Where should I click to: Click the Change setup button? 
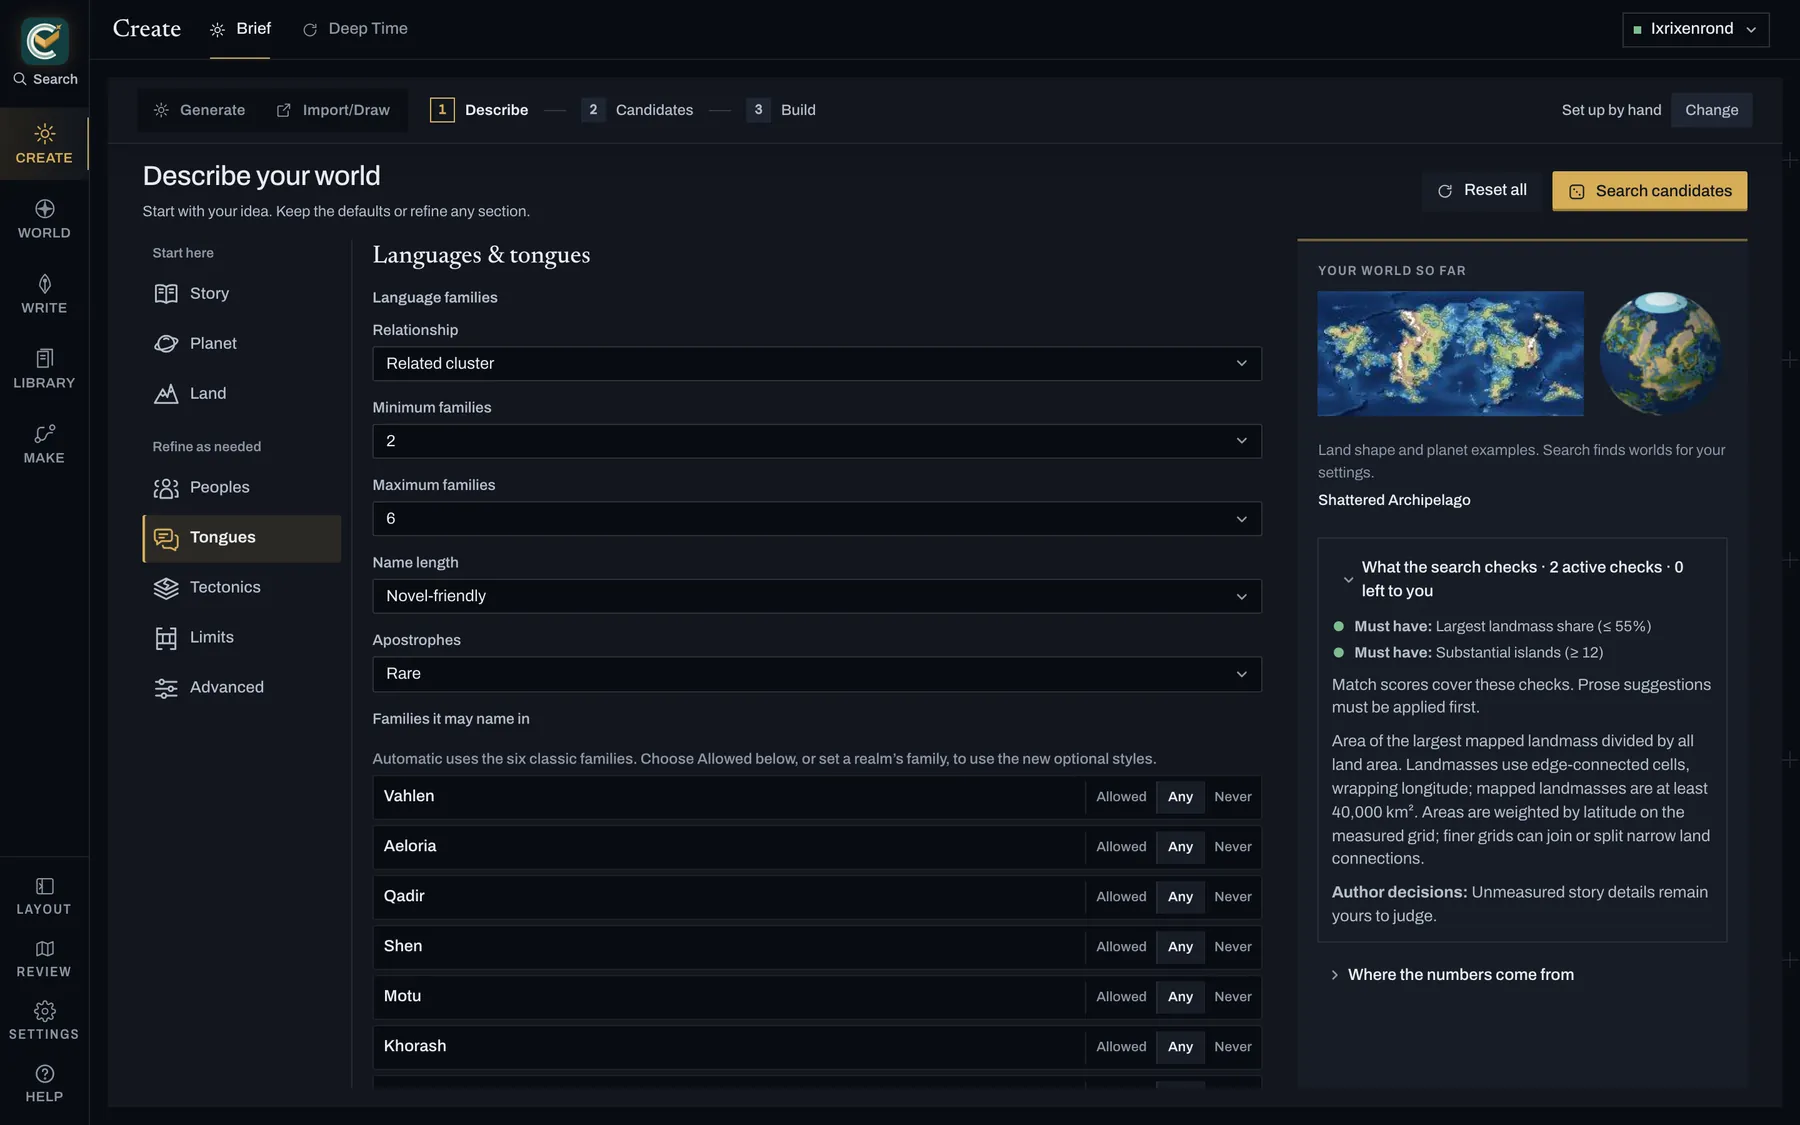[1711, 110]
